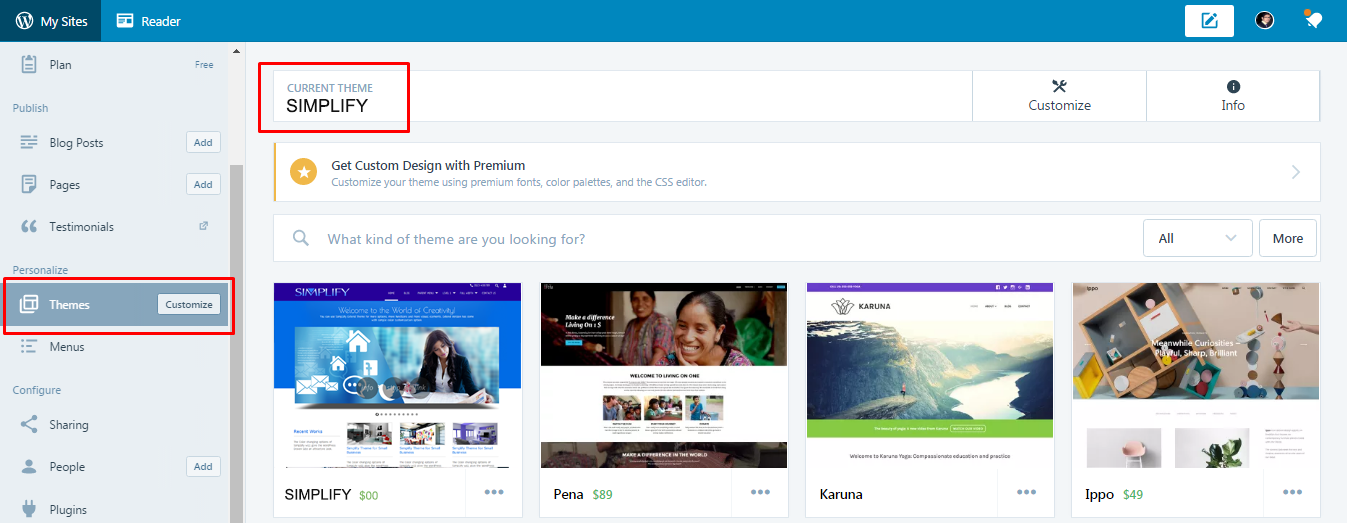Click the search magnifier icon
The image size is (1347, 523).
[x=301, y=238]
